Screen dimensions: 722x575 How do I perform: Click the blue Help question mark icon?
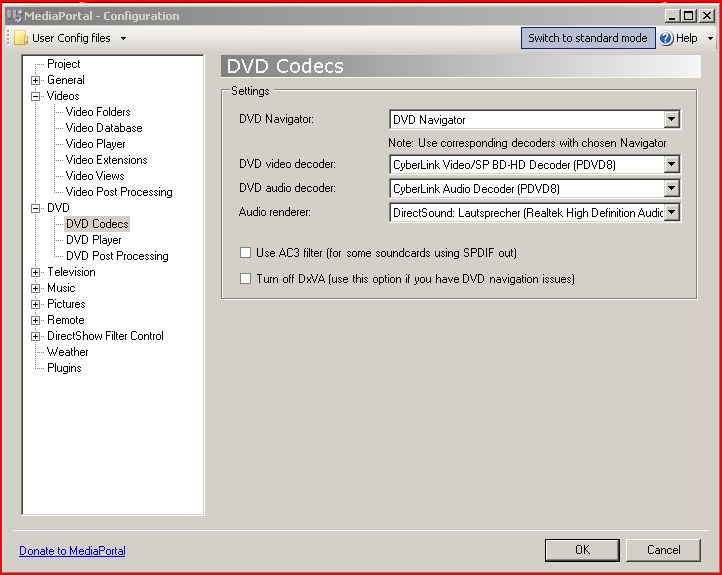[666, 38]
